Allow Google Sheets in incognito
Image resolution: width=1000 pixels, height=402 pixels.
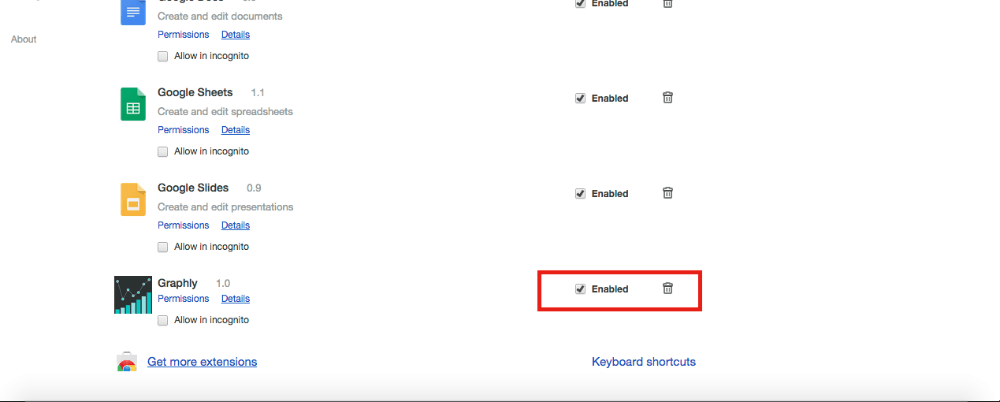(163, 152)
